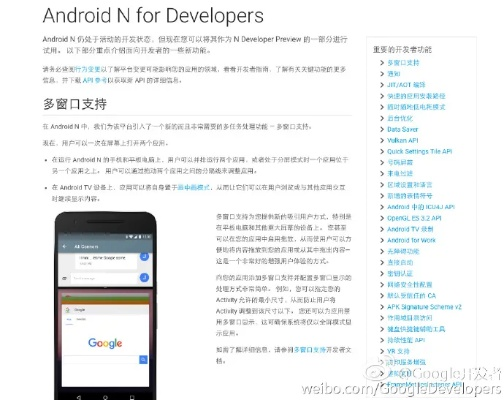The width and height of the screenshot is (504, 400).
Task: Tap back arrow in phone's top app
Action: coord(65,246)
